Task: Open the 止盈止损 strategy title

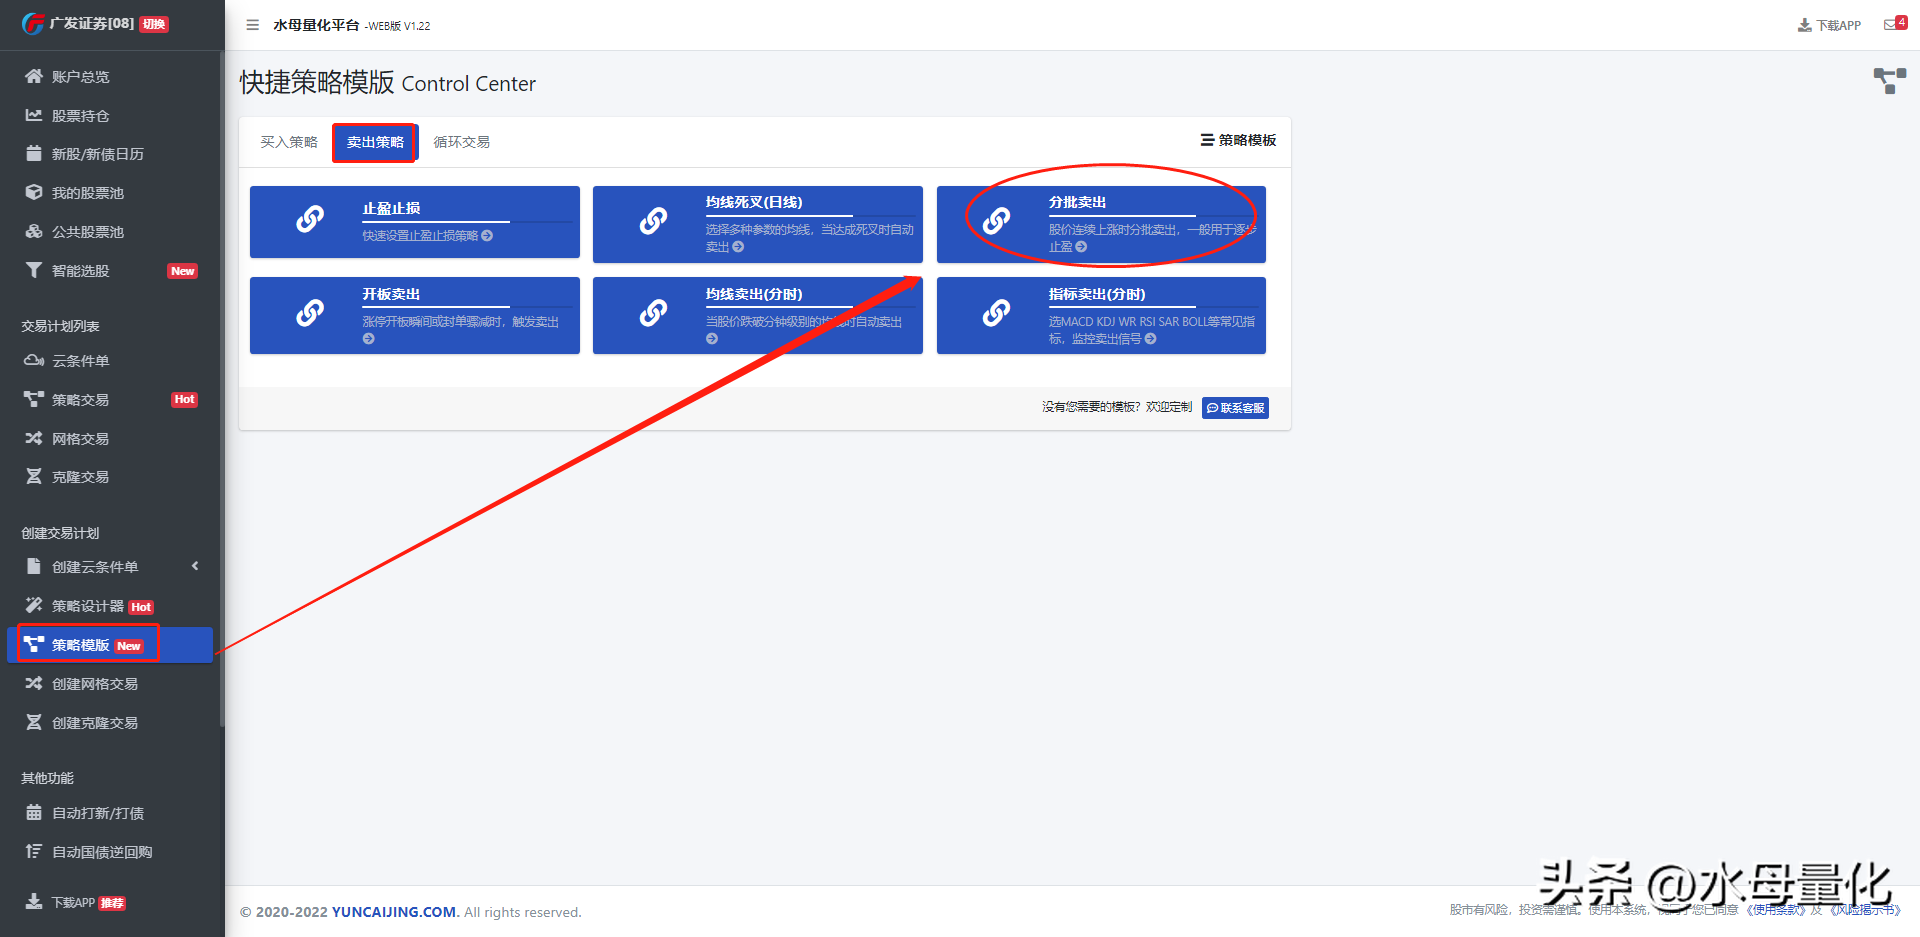Action: [391, 208]
